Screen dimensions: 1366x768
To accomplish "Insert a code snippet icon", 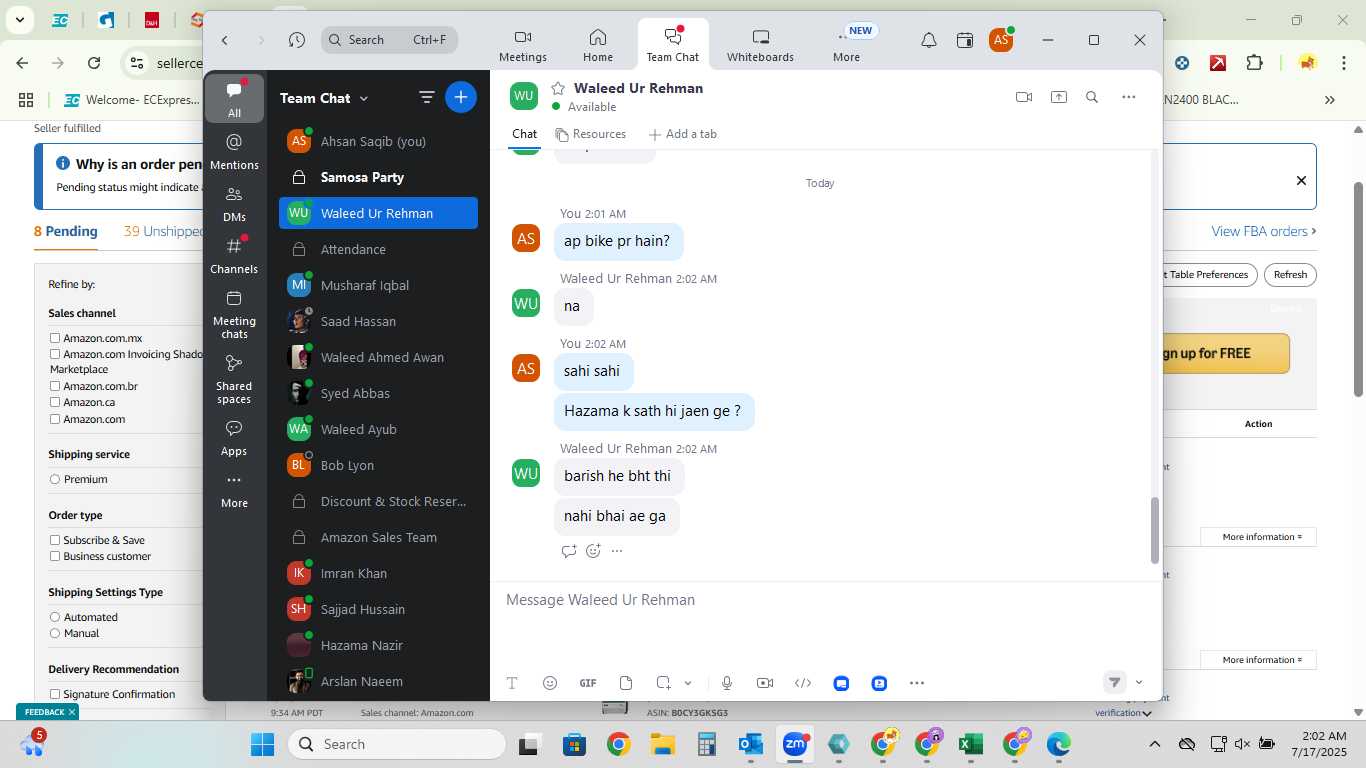I will [803, 683].
